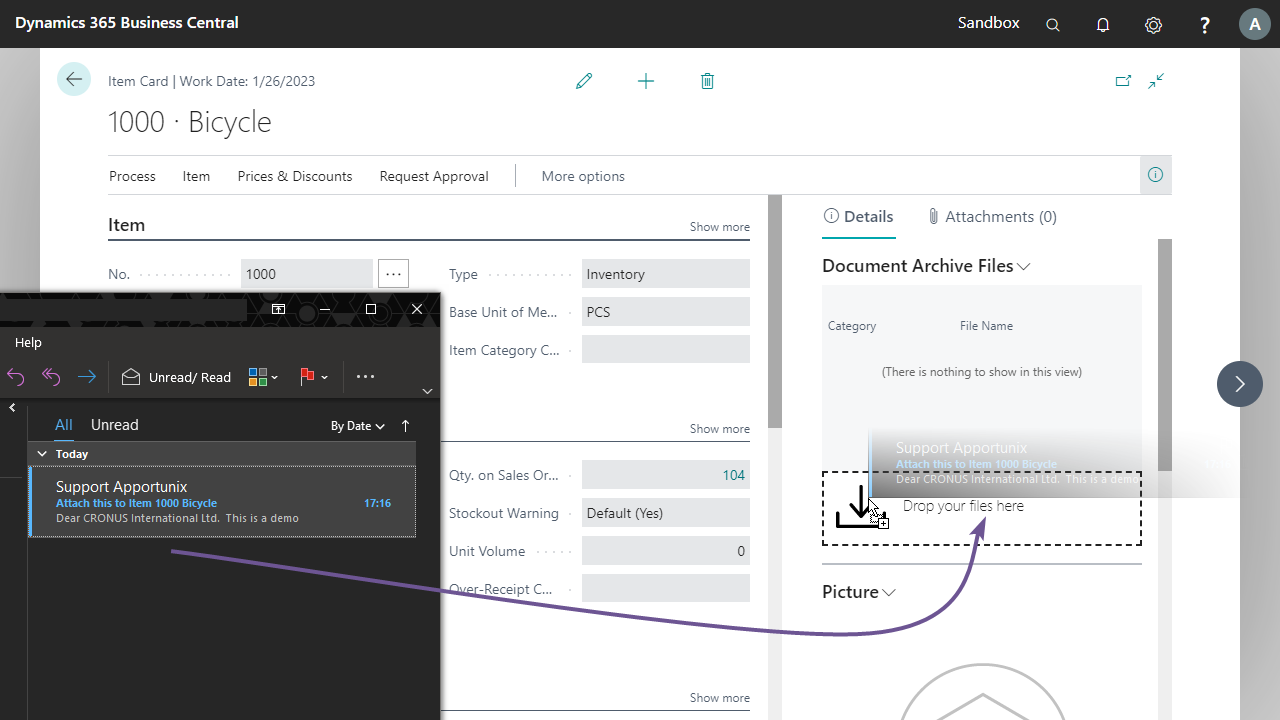Open the page in a new window icon
1280x720 pixels.
[x=1123, y=81]
